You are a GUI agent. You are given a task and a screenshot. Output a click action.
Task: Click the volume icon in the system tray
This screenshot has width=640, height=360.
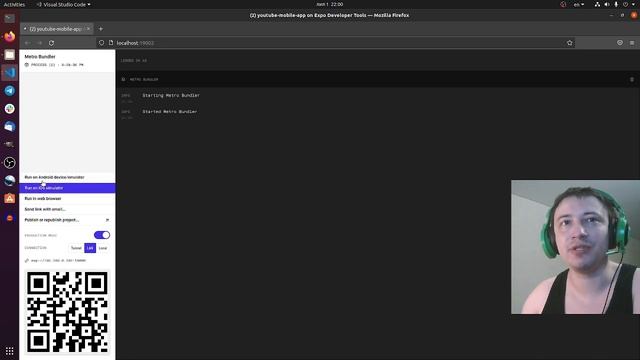607,4
